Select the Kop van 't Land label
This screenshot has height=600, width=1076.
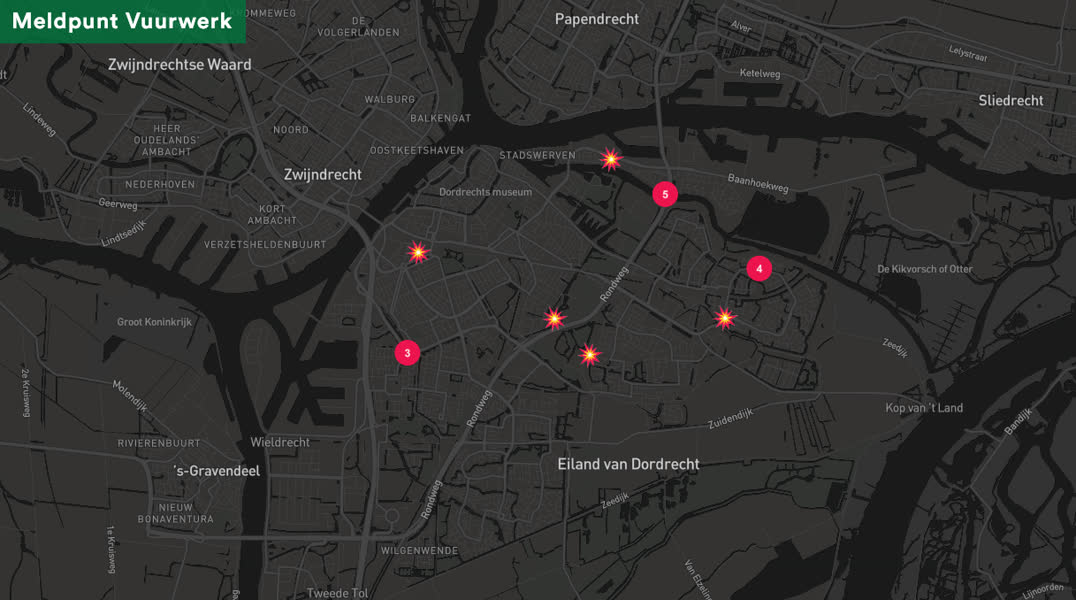click(x=924, y=408)
